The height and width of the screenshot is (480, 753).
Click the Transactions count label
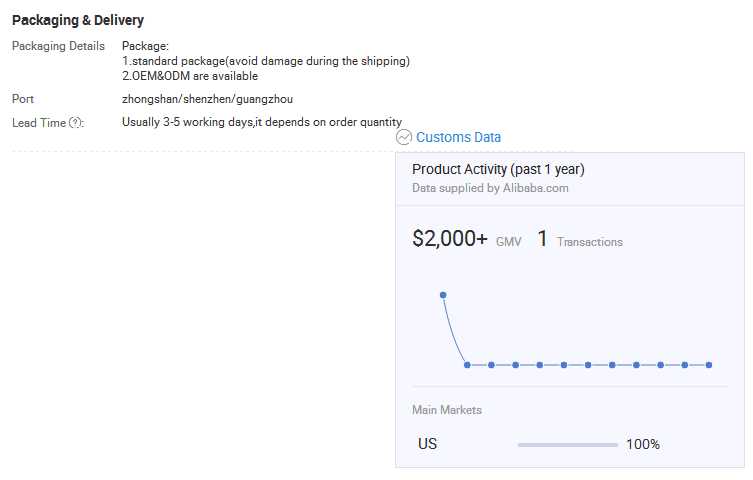click(x=589, y=242)
